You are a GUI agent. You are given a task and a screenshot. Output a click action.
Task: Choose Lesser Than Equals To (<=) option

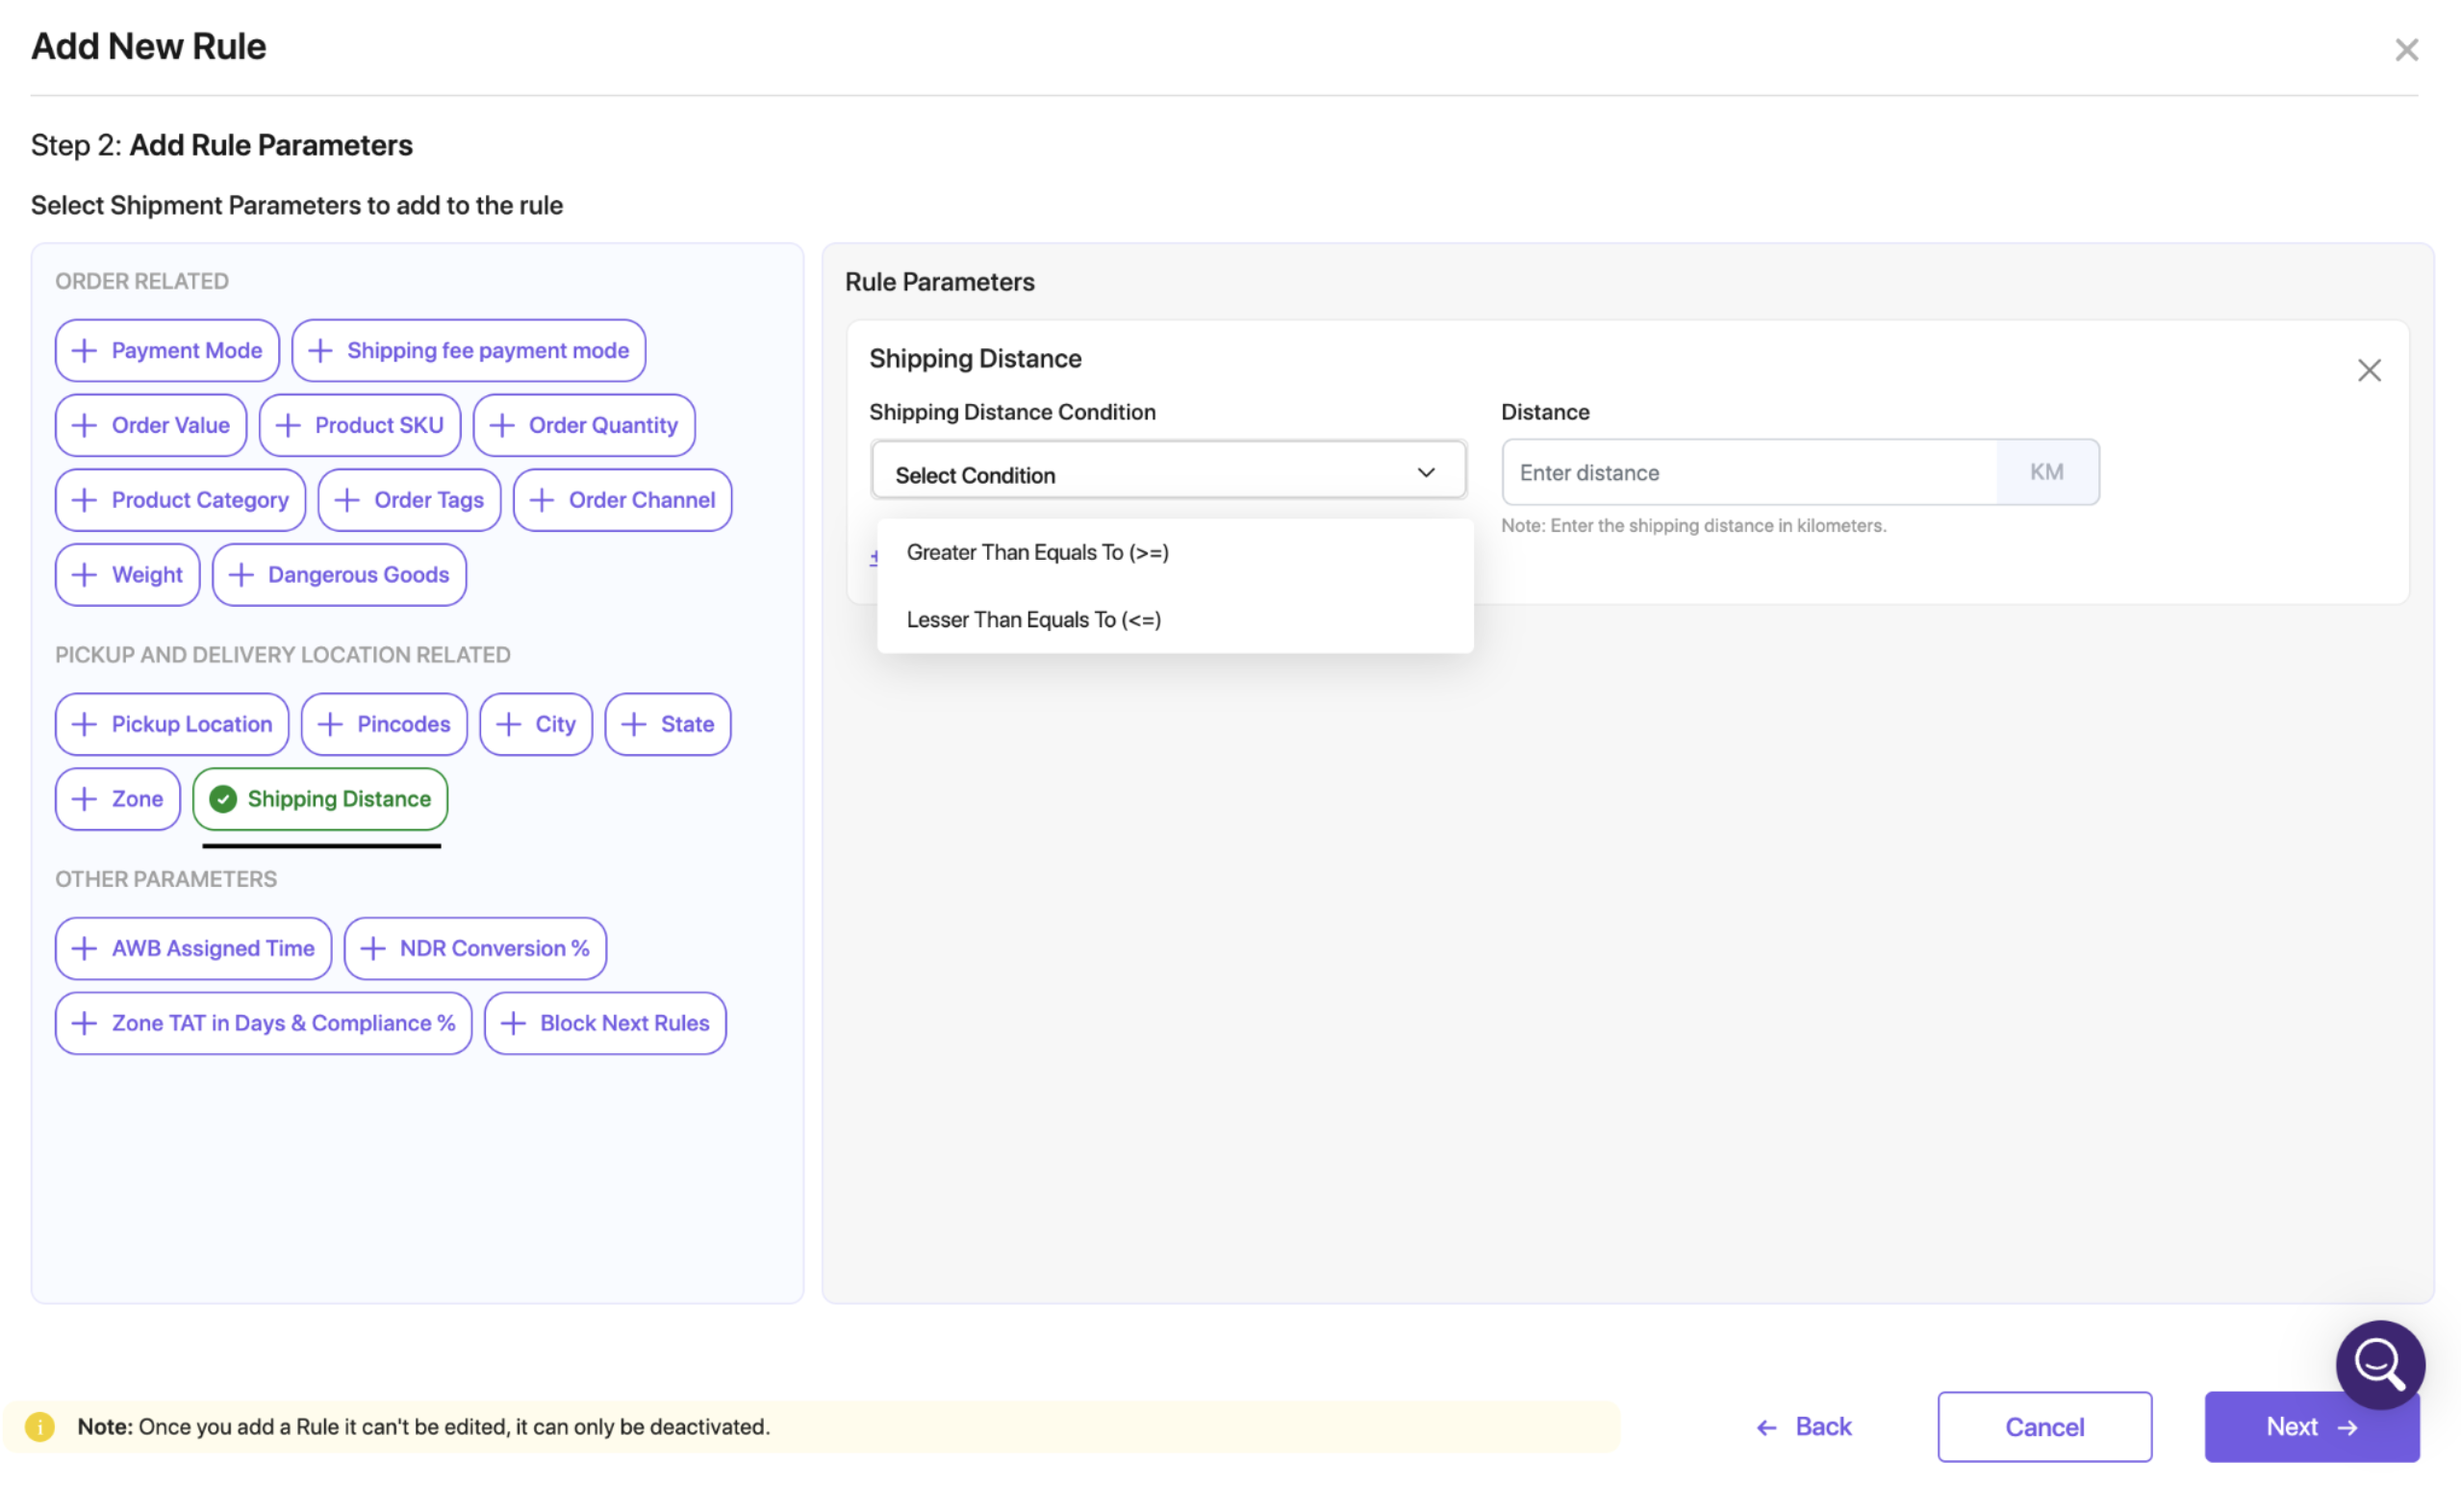click(x=1174, y=620)
